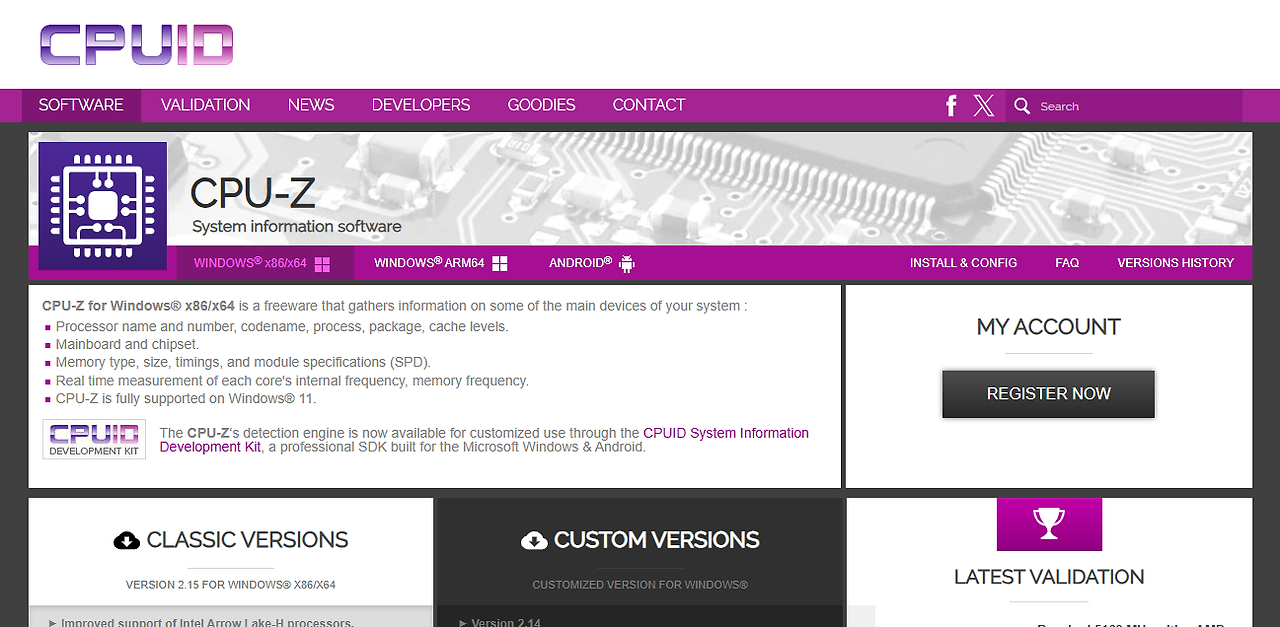Click 'VERSION 2.15 FOR WINDOWS® X86/X64' text

click(x=230, y=585)
